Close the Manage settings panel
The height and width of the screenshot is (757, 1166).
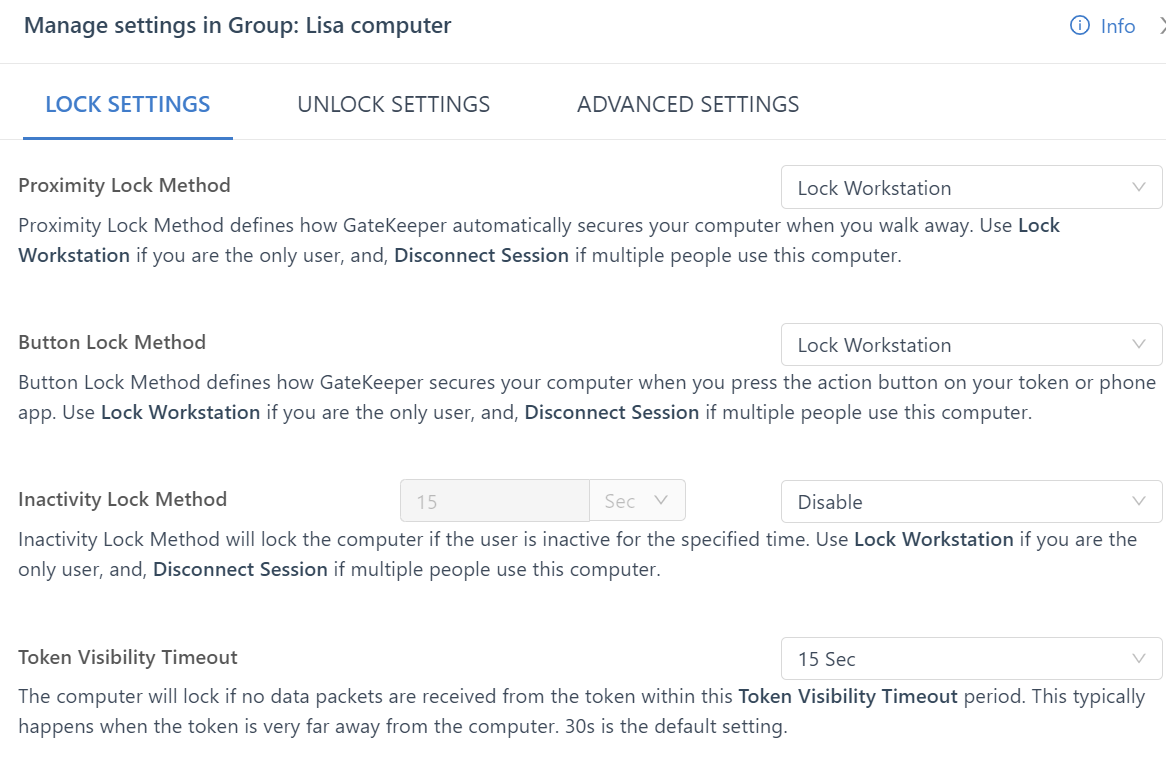coord(1161,26)
